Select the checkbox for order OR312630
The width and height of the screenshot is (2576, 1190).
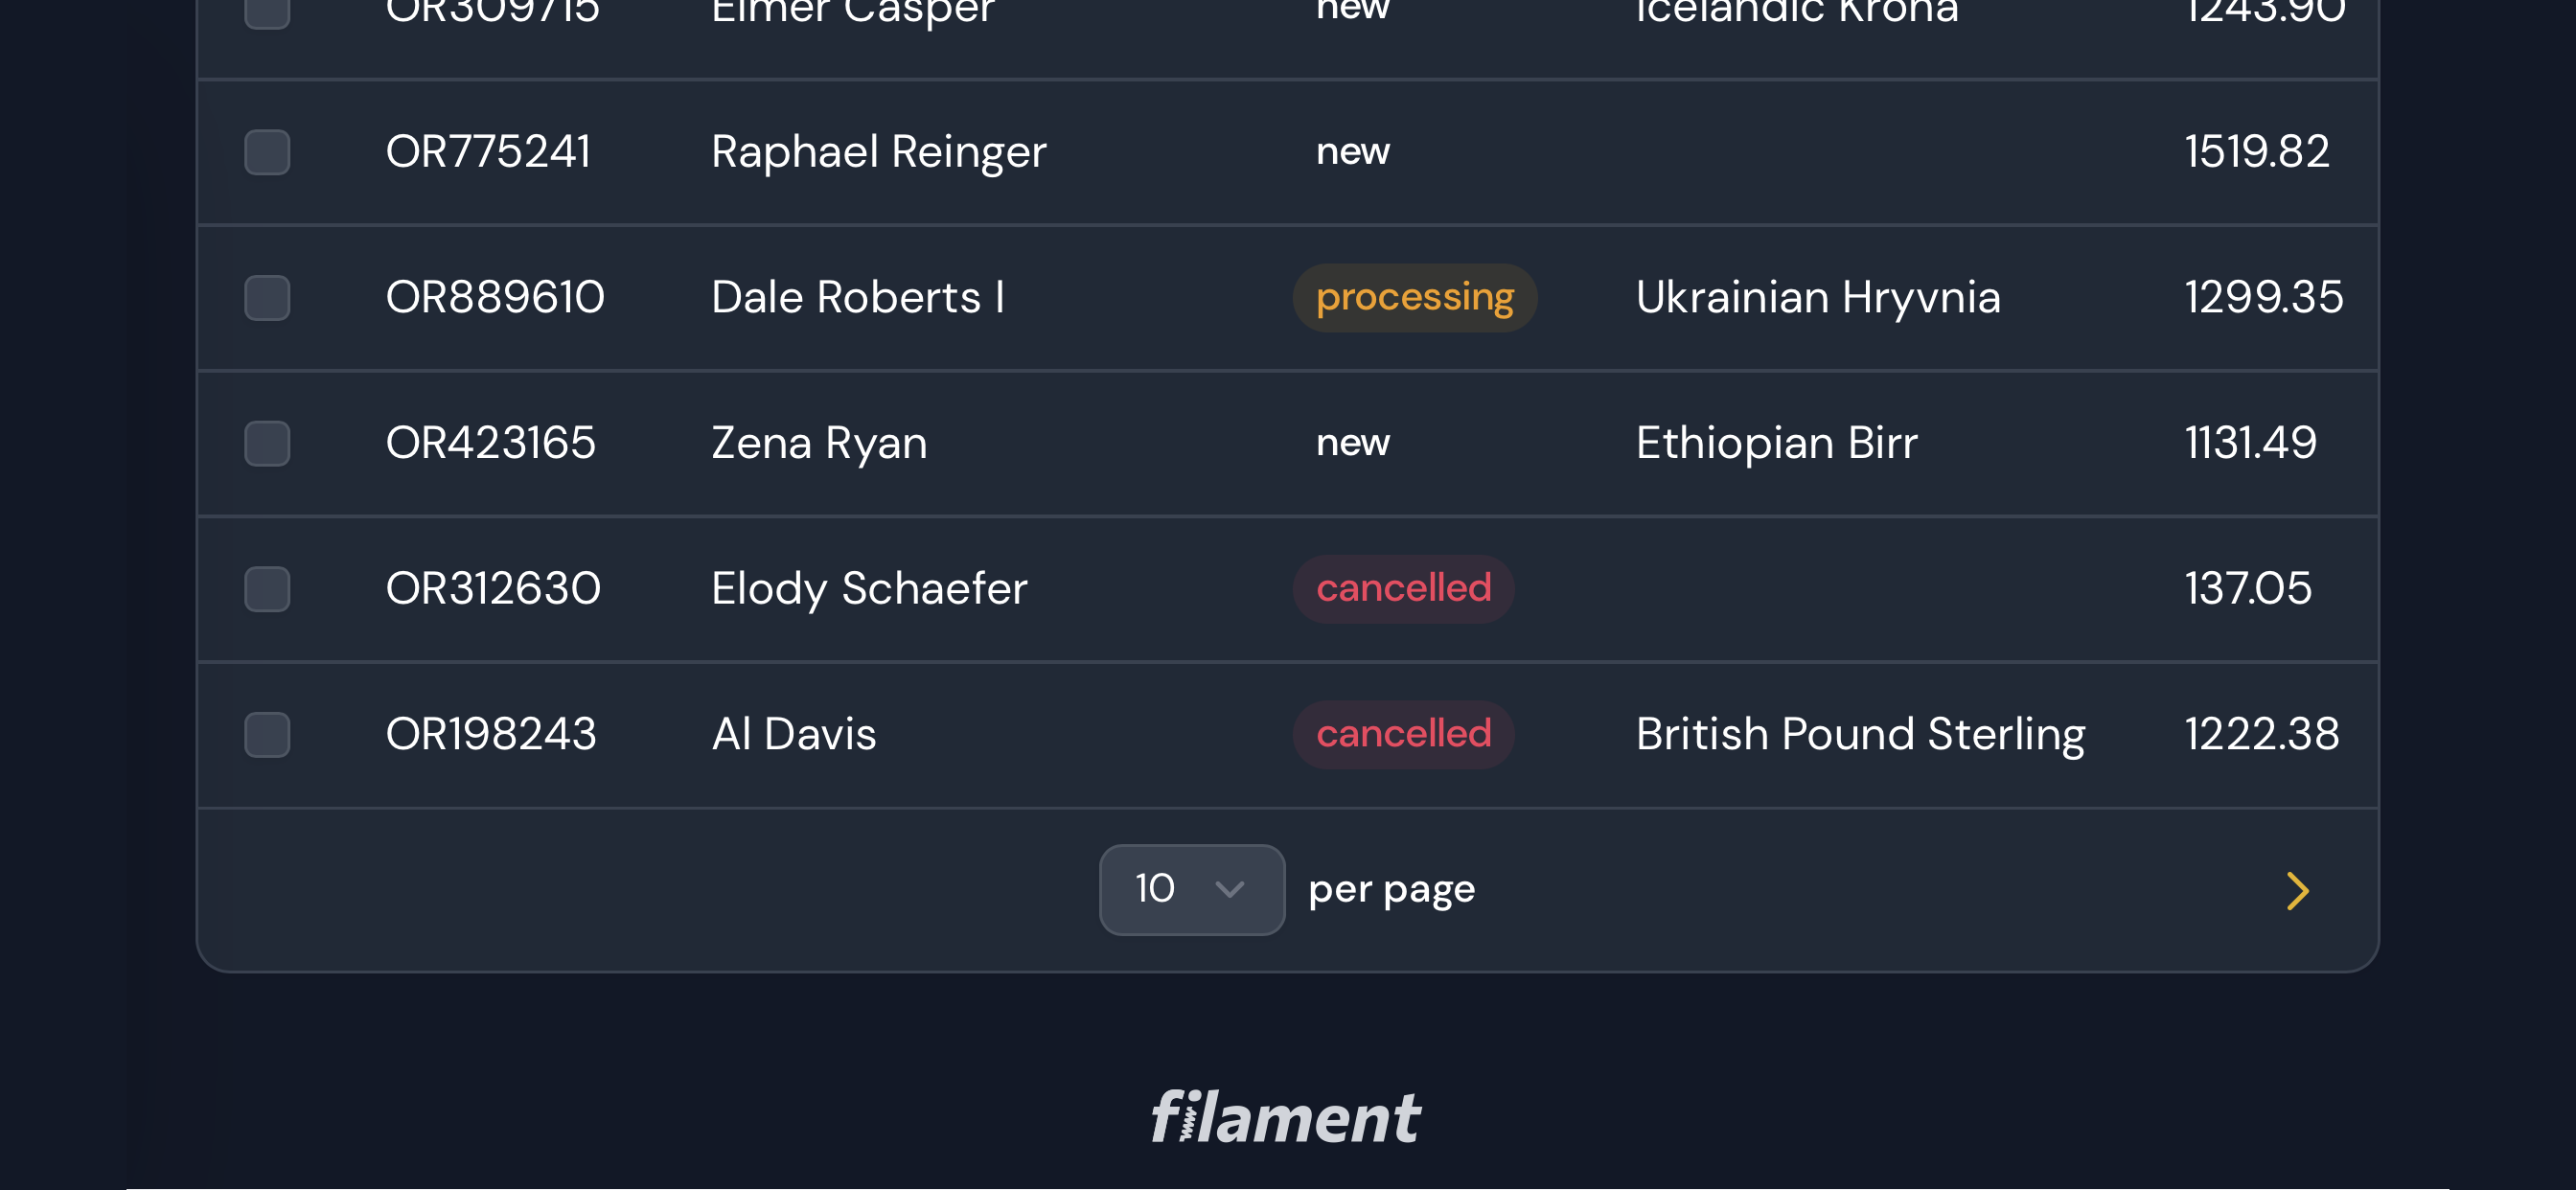(267, 590)
